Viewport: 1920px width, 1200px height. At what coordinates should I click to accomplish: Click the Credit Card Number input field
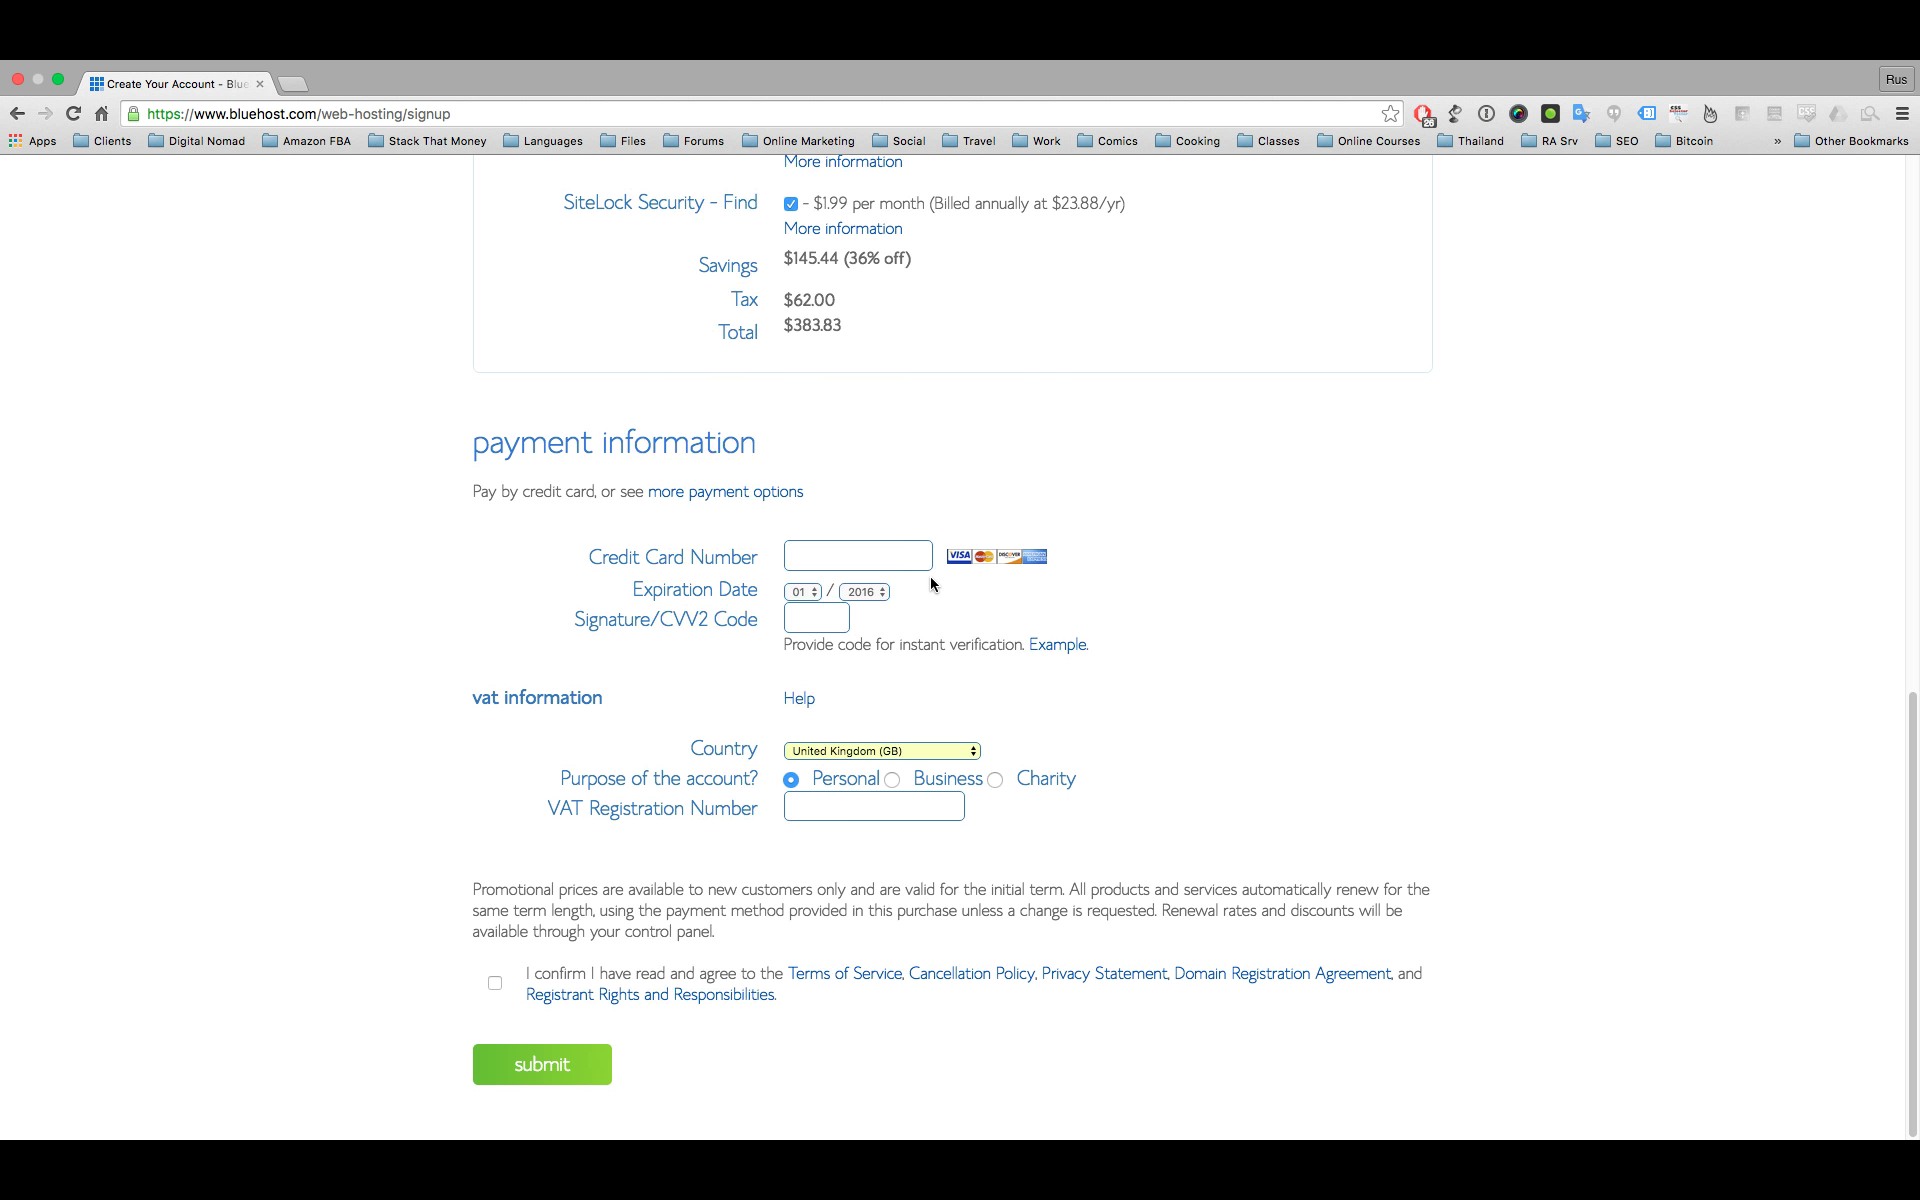click(x=857, y=556)
